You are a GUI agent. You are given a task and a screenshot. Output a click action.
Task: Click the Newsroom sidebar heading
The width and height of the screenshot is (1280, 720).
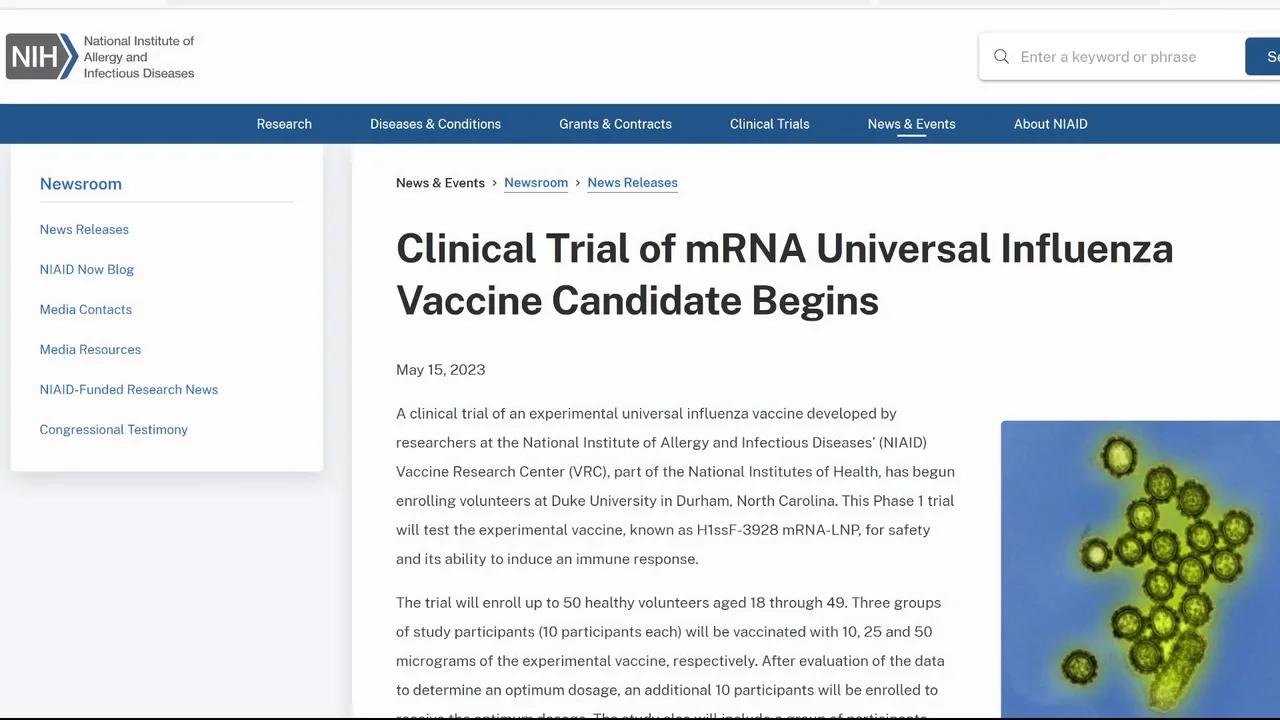point(81,184)
